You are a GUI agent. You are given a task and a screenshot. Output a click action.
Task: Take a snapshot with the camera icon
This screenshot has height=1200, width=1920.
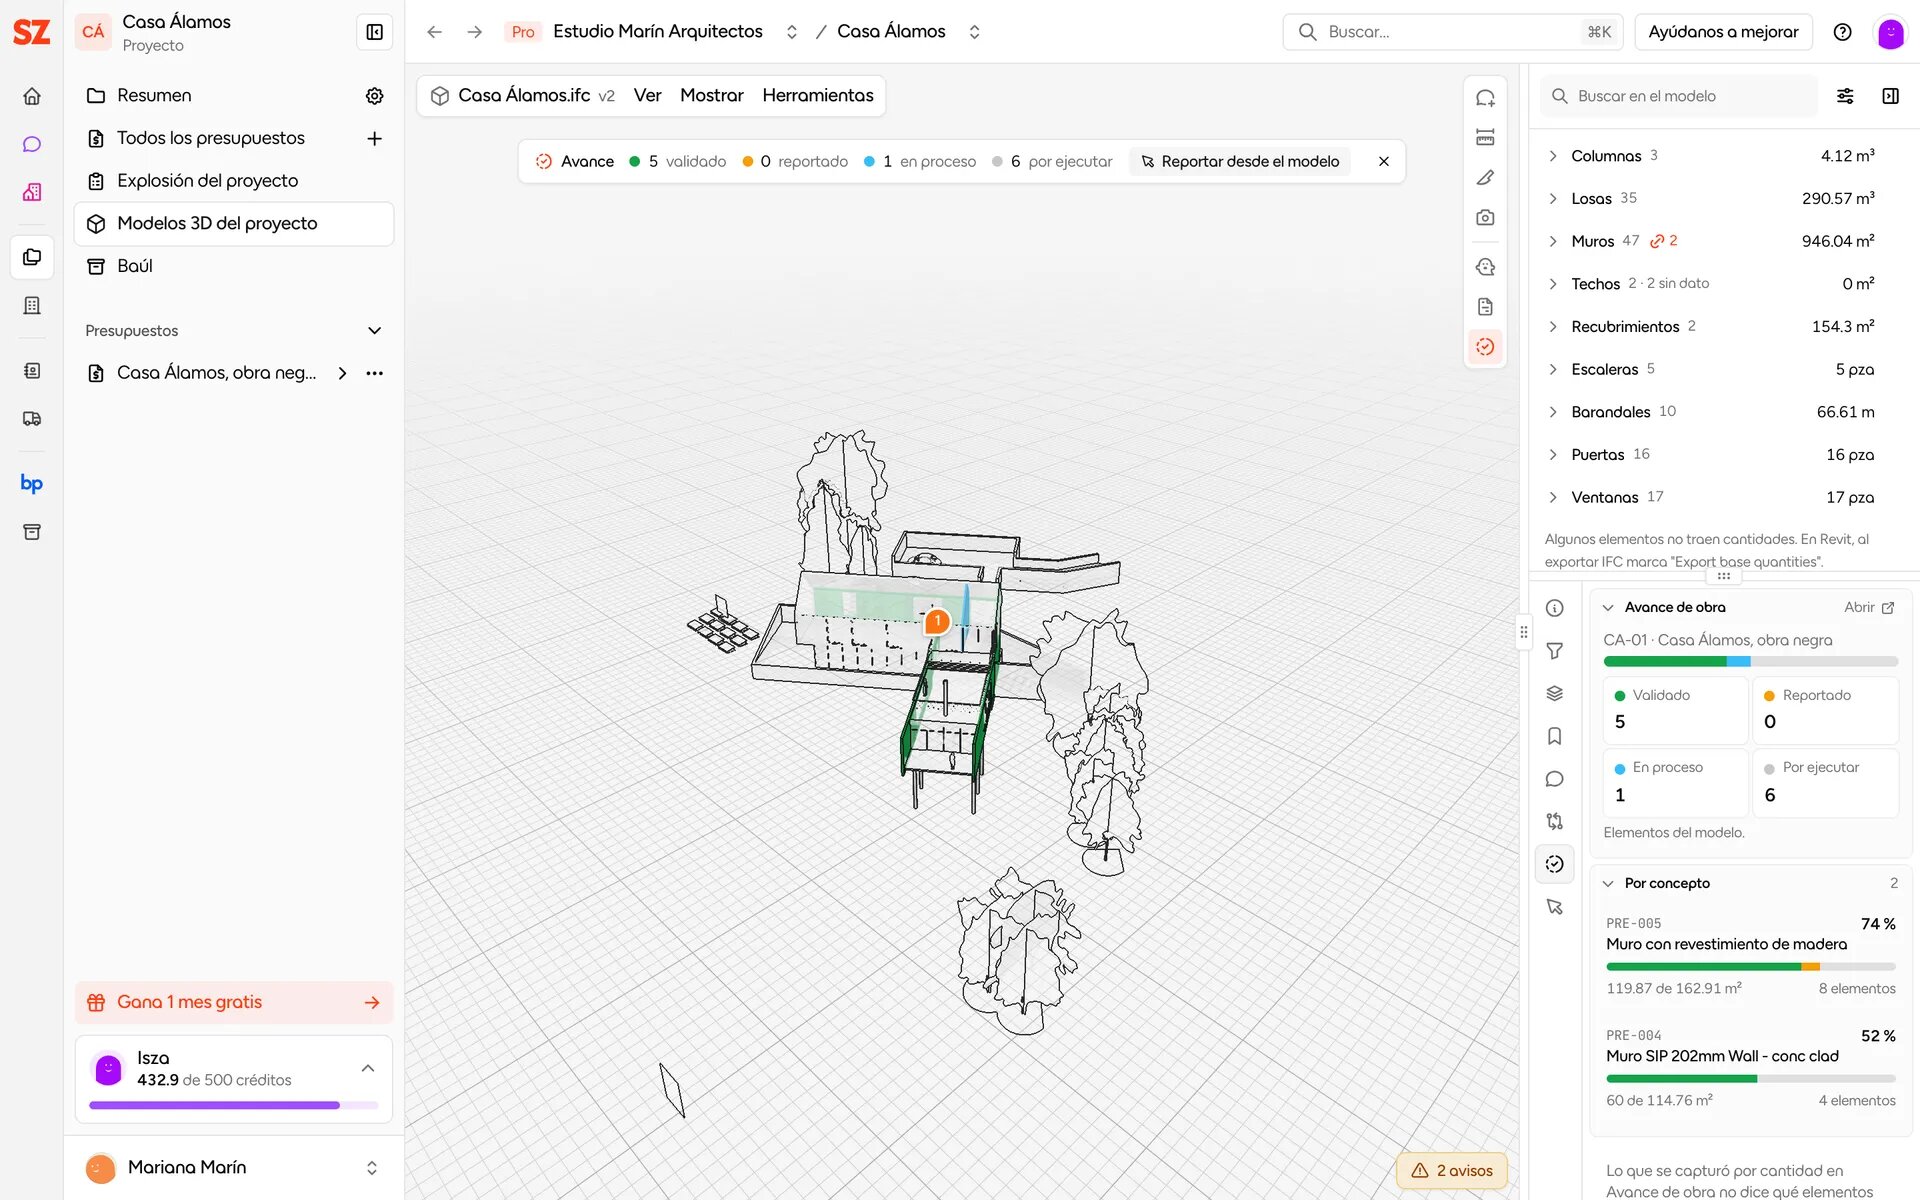click(x=1485, y=218)
